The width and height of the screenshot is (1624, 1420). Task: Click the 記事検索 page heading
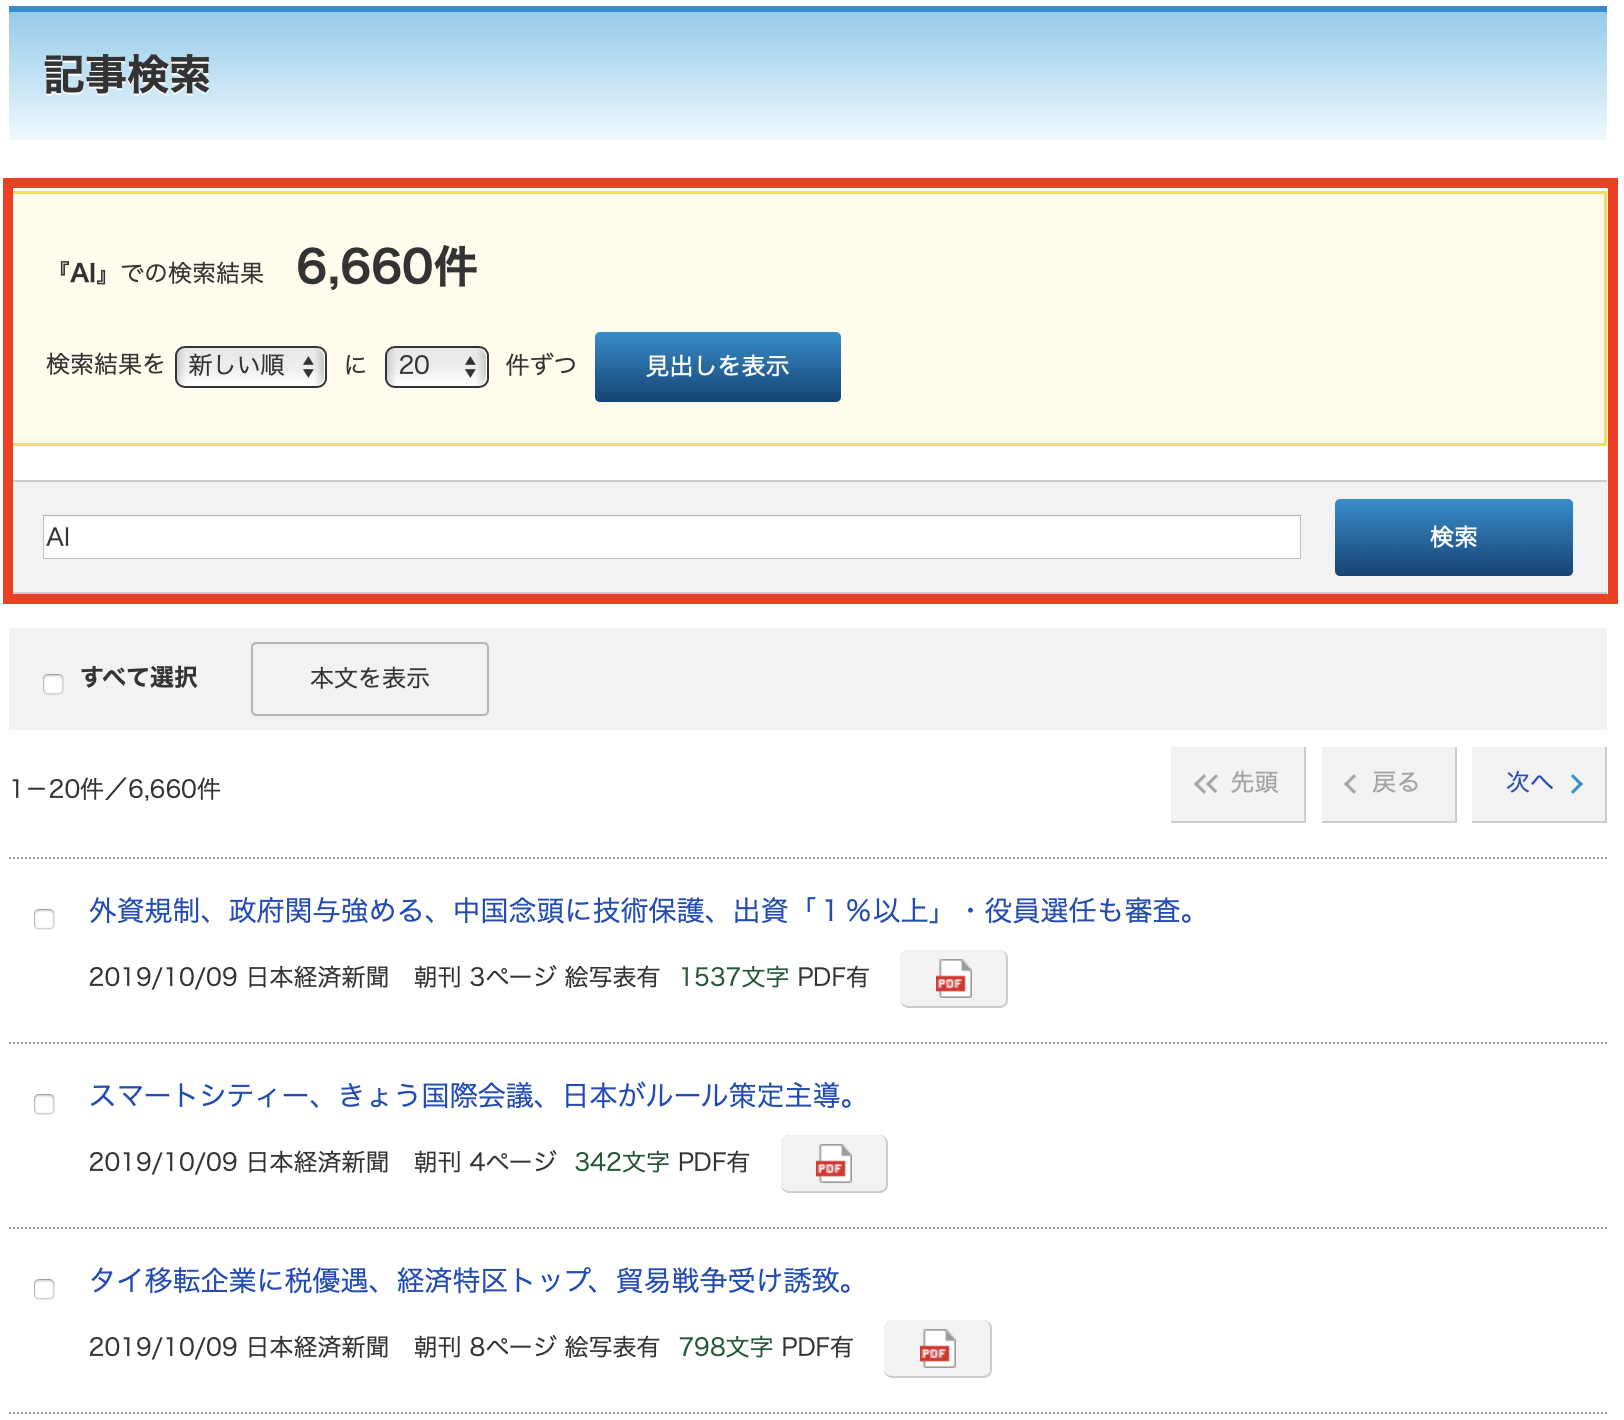pos(127,75)
